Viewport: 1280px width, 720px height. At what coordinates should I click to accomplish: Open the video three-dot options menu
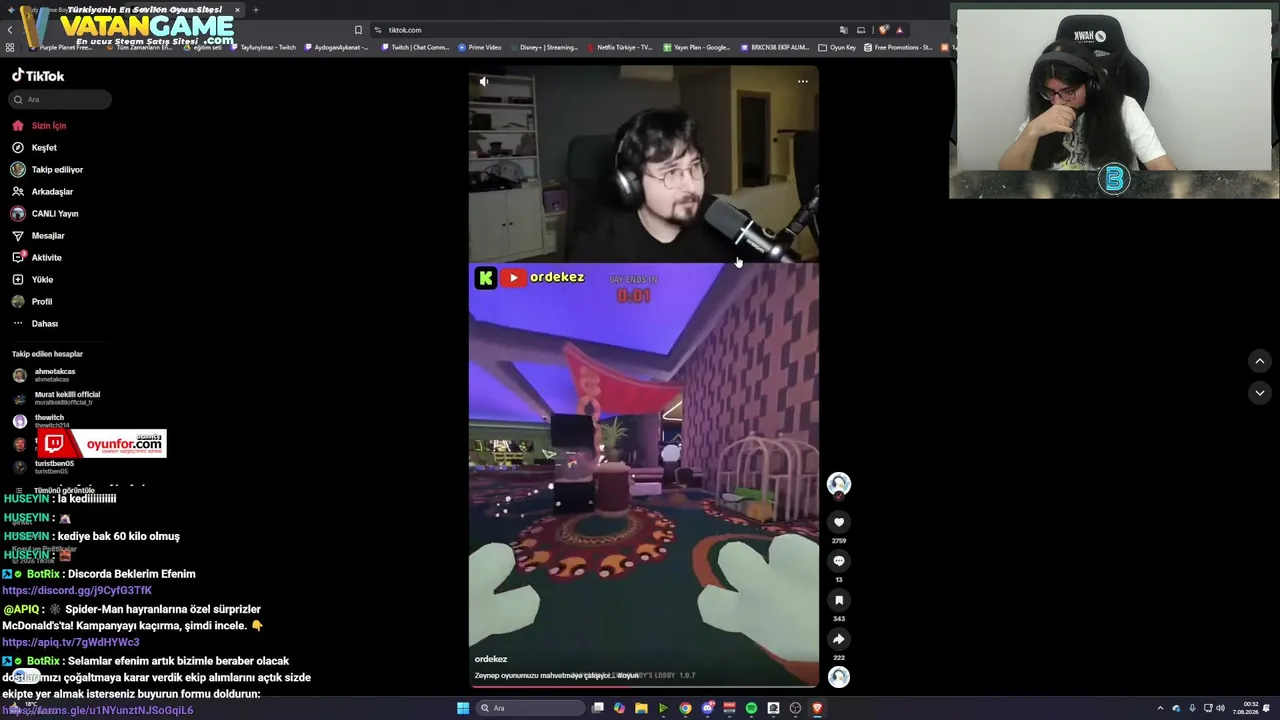(803, 82)
